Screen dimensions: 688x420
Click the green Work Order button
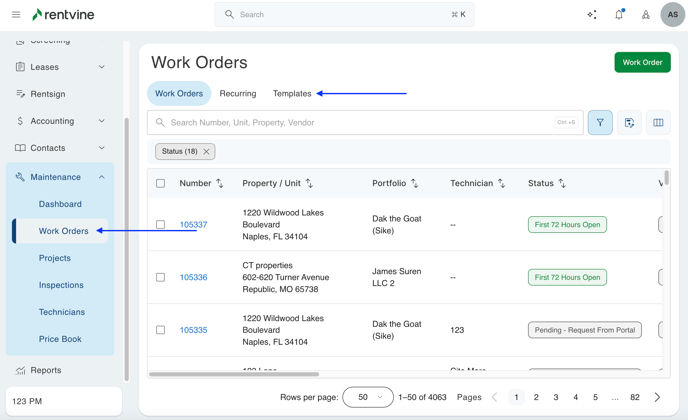pos(642,62)
